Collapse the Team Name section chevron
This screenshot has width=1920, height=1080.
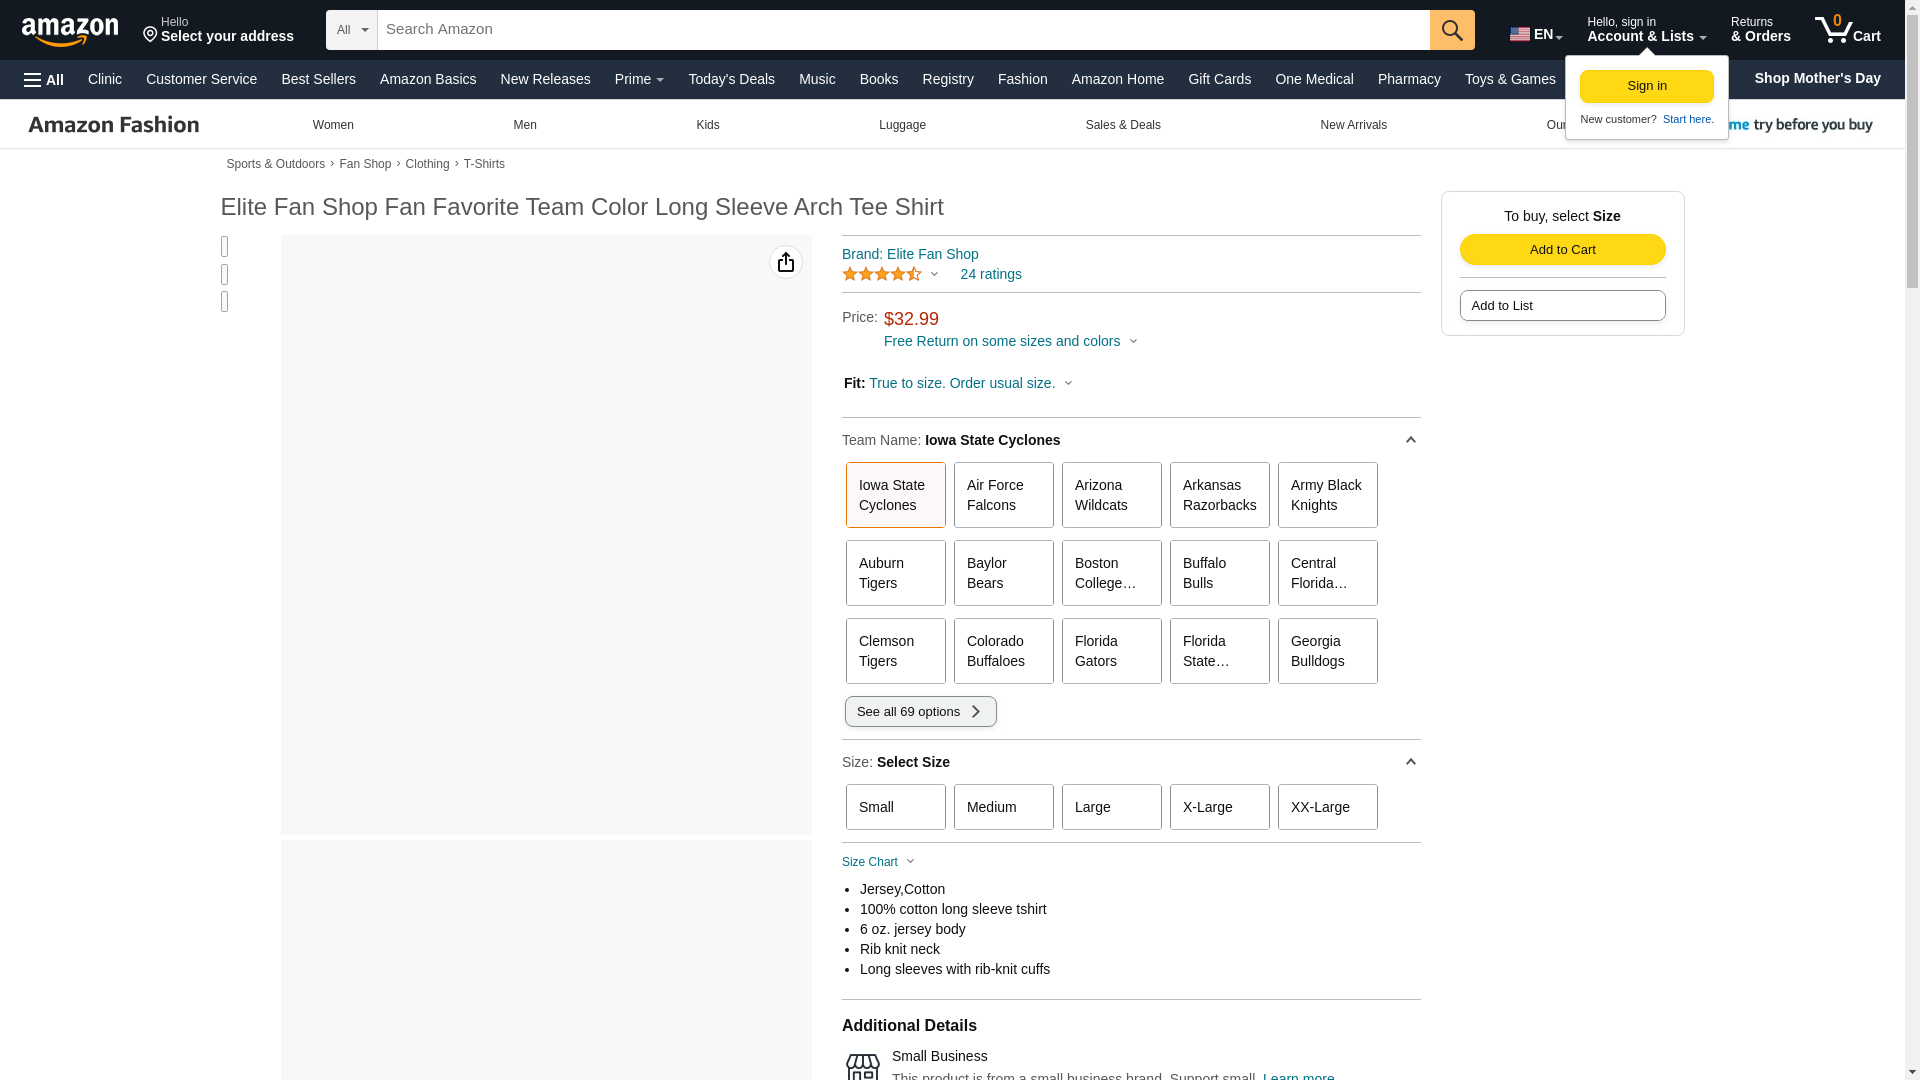click(1410, 440)
